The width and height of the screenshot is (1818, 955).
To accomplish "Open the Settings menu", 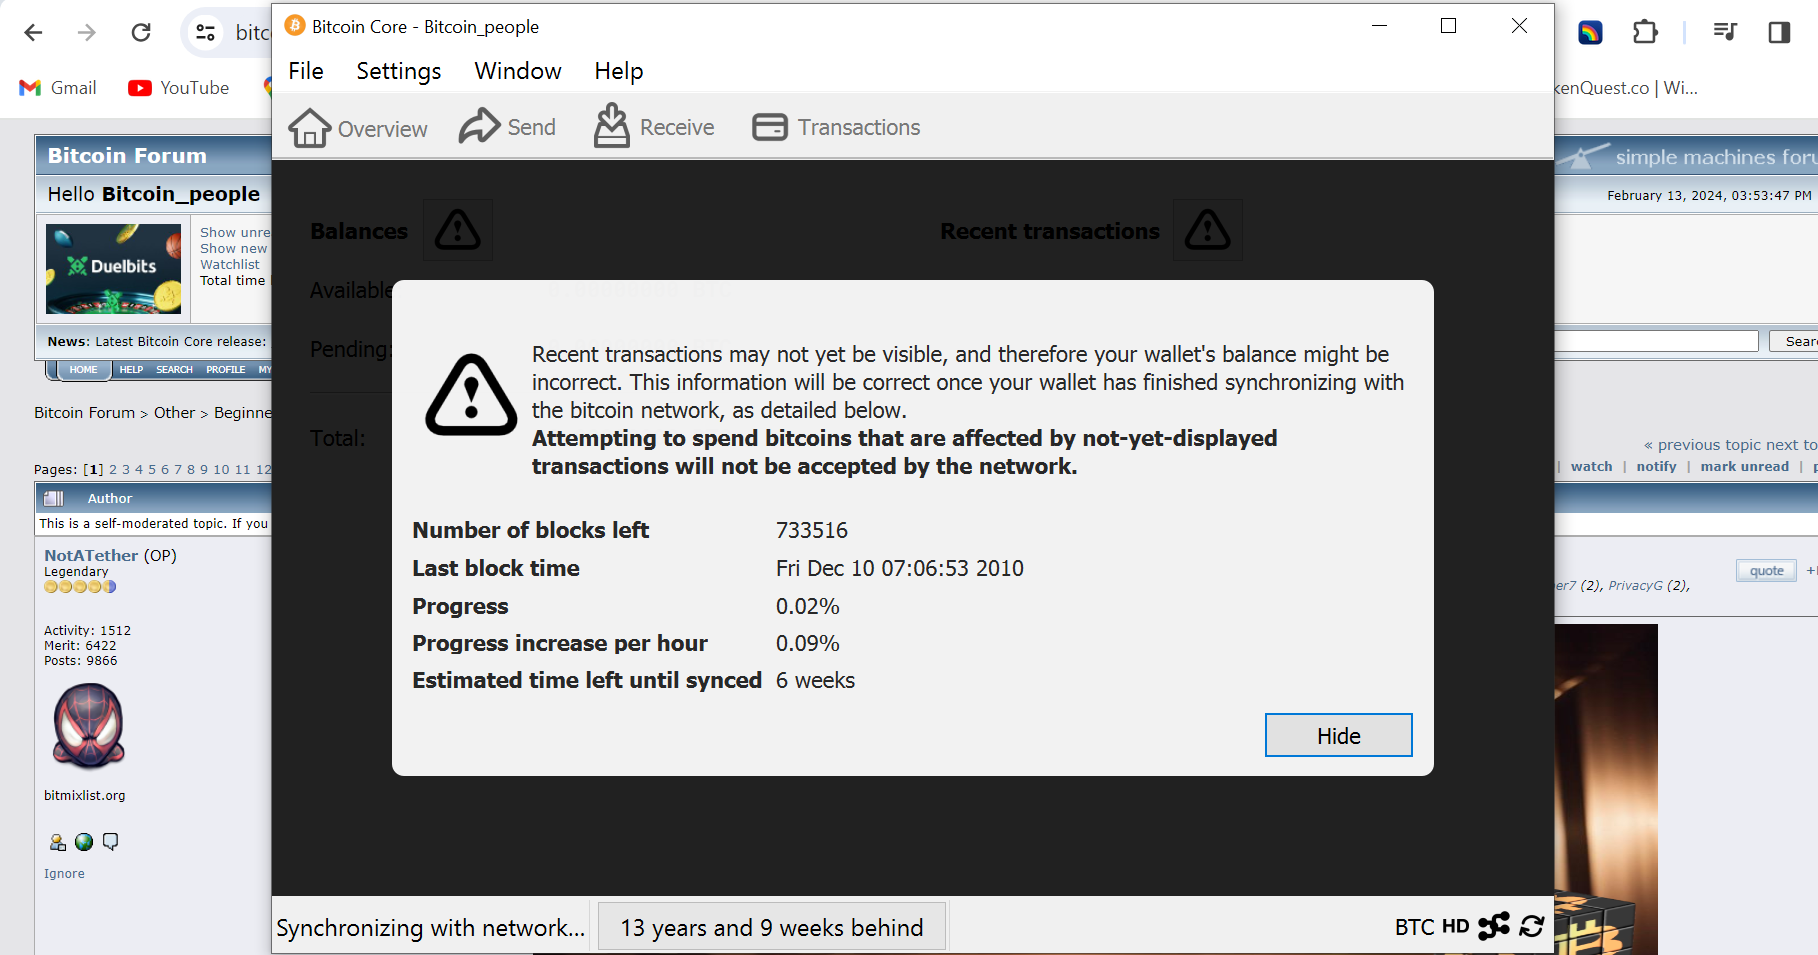I will pos(399,71).
